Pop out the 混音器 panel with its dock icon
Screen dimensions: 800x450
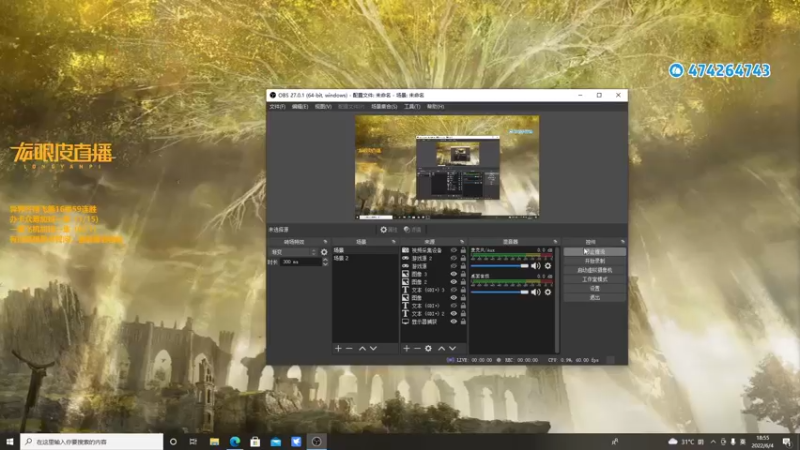coord(555,242)
